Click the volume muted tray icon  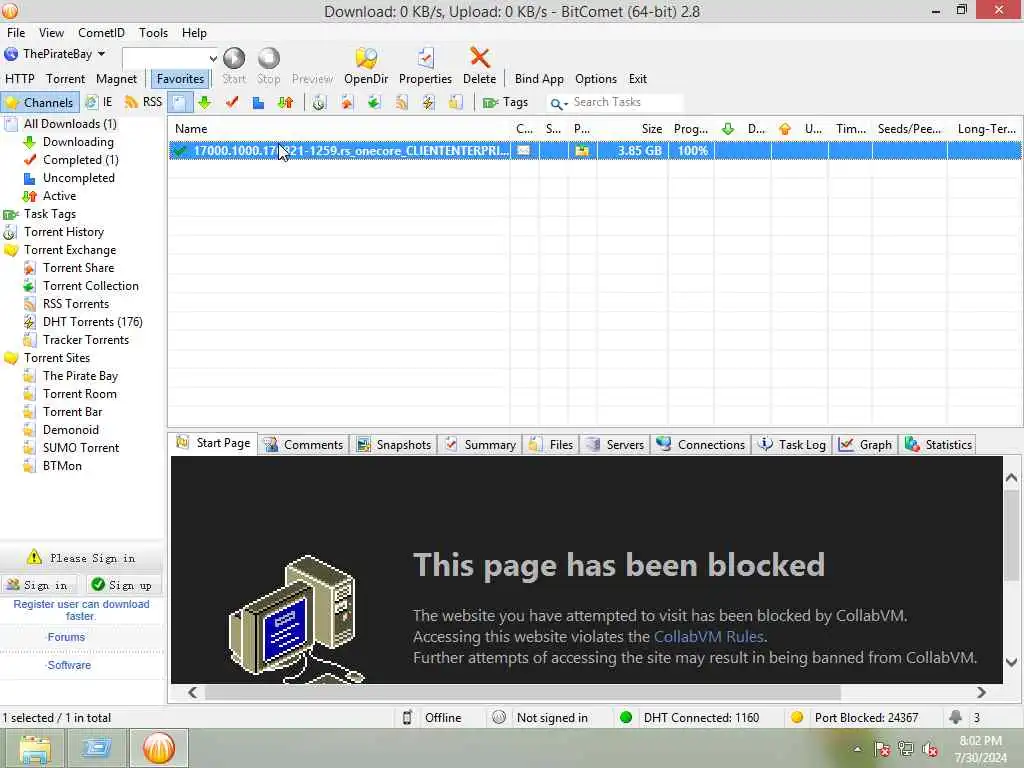[x=930, y=749]
